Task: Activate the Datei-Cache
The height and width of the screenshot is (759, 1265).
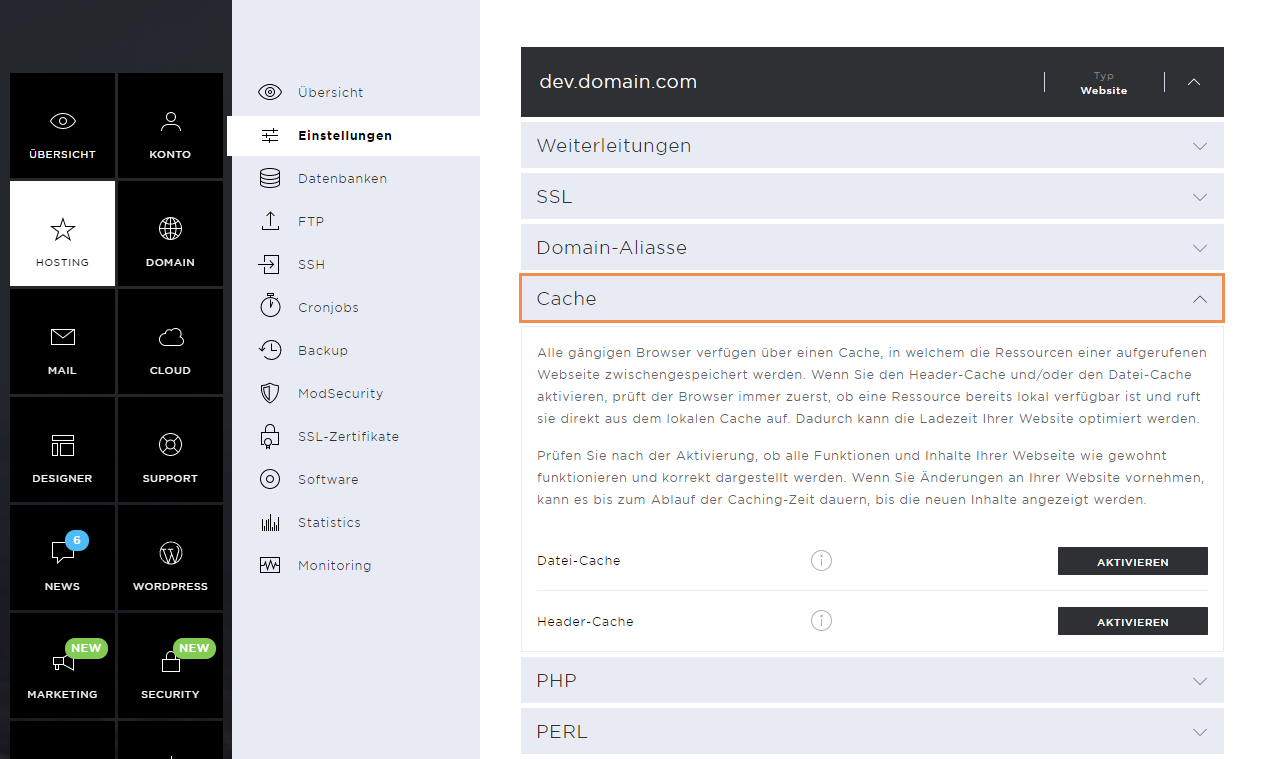Action: click(x=1133, y=562)
